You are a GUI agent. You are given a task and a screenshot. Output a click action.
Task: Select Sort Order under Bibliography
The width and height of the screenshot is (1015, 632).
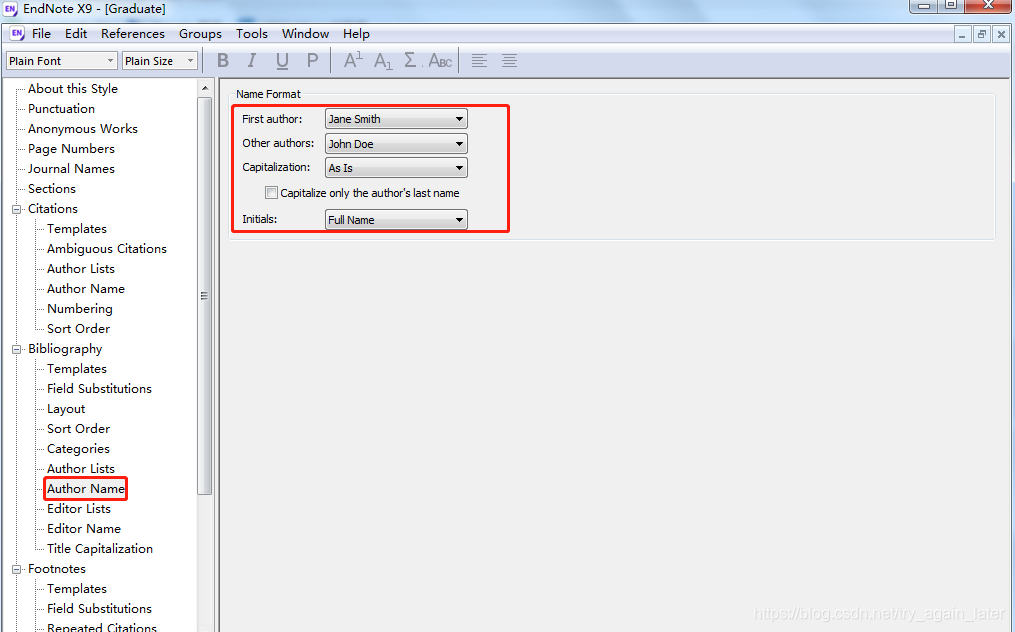tap(78, 429)
